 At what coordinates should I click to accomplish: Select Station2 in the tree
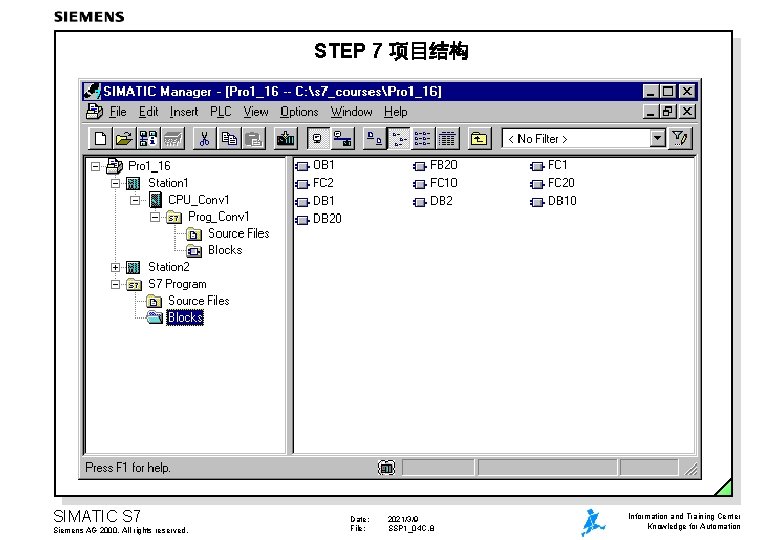tap(169, 267)
